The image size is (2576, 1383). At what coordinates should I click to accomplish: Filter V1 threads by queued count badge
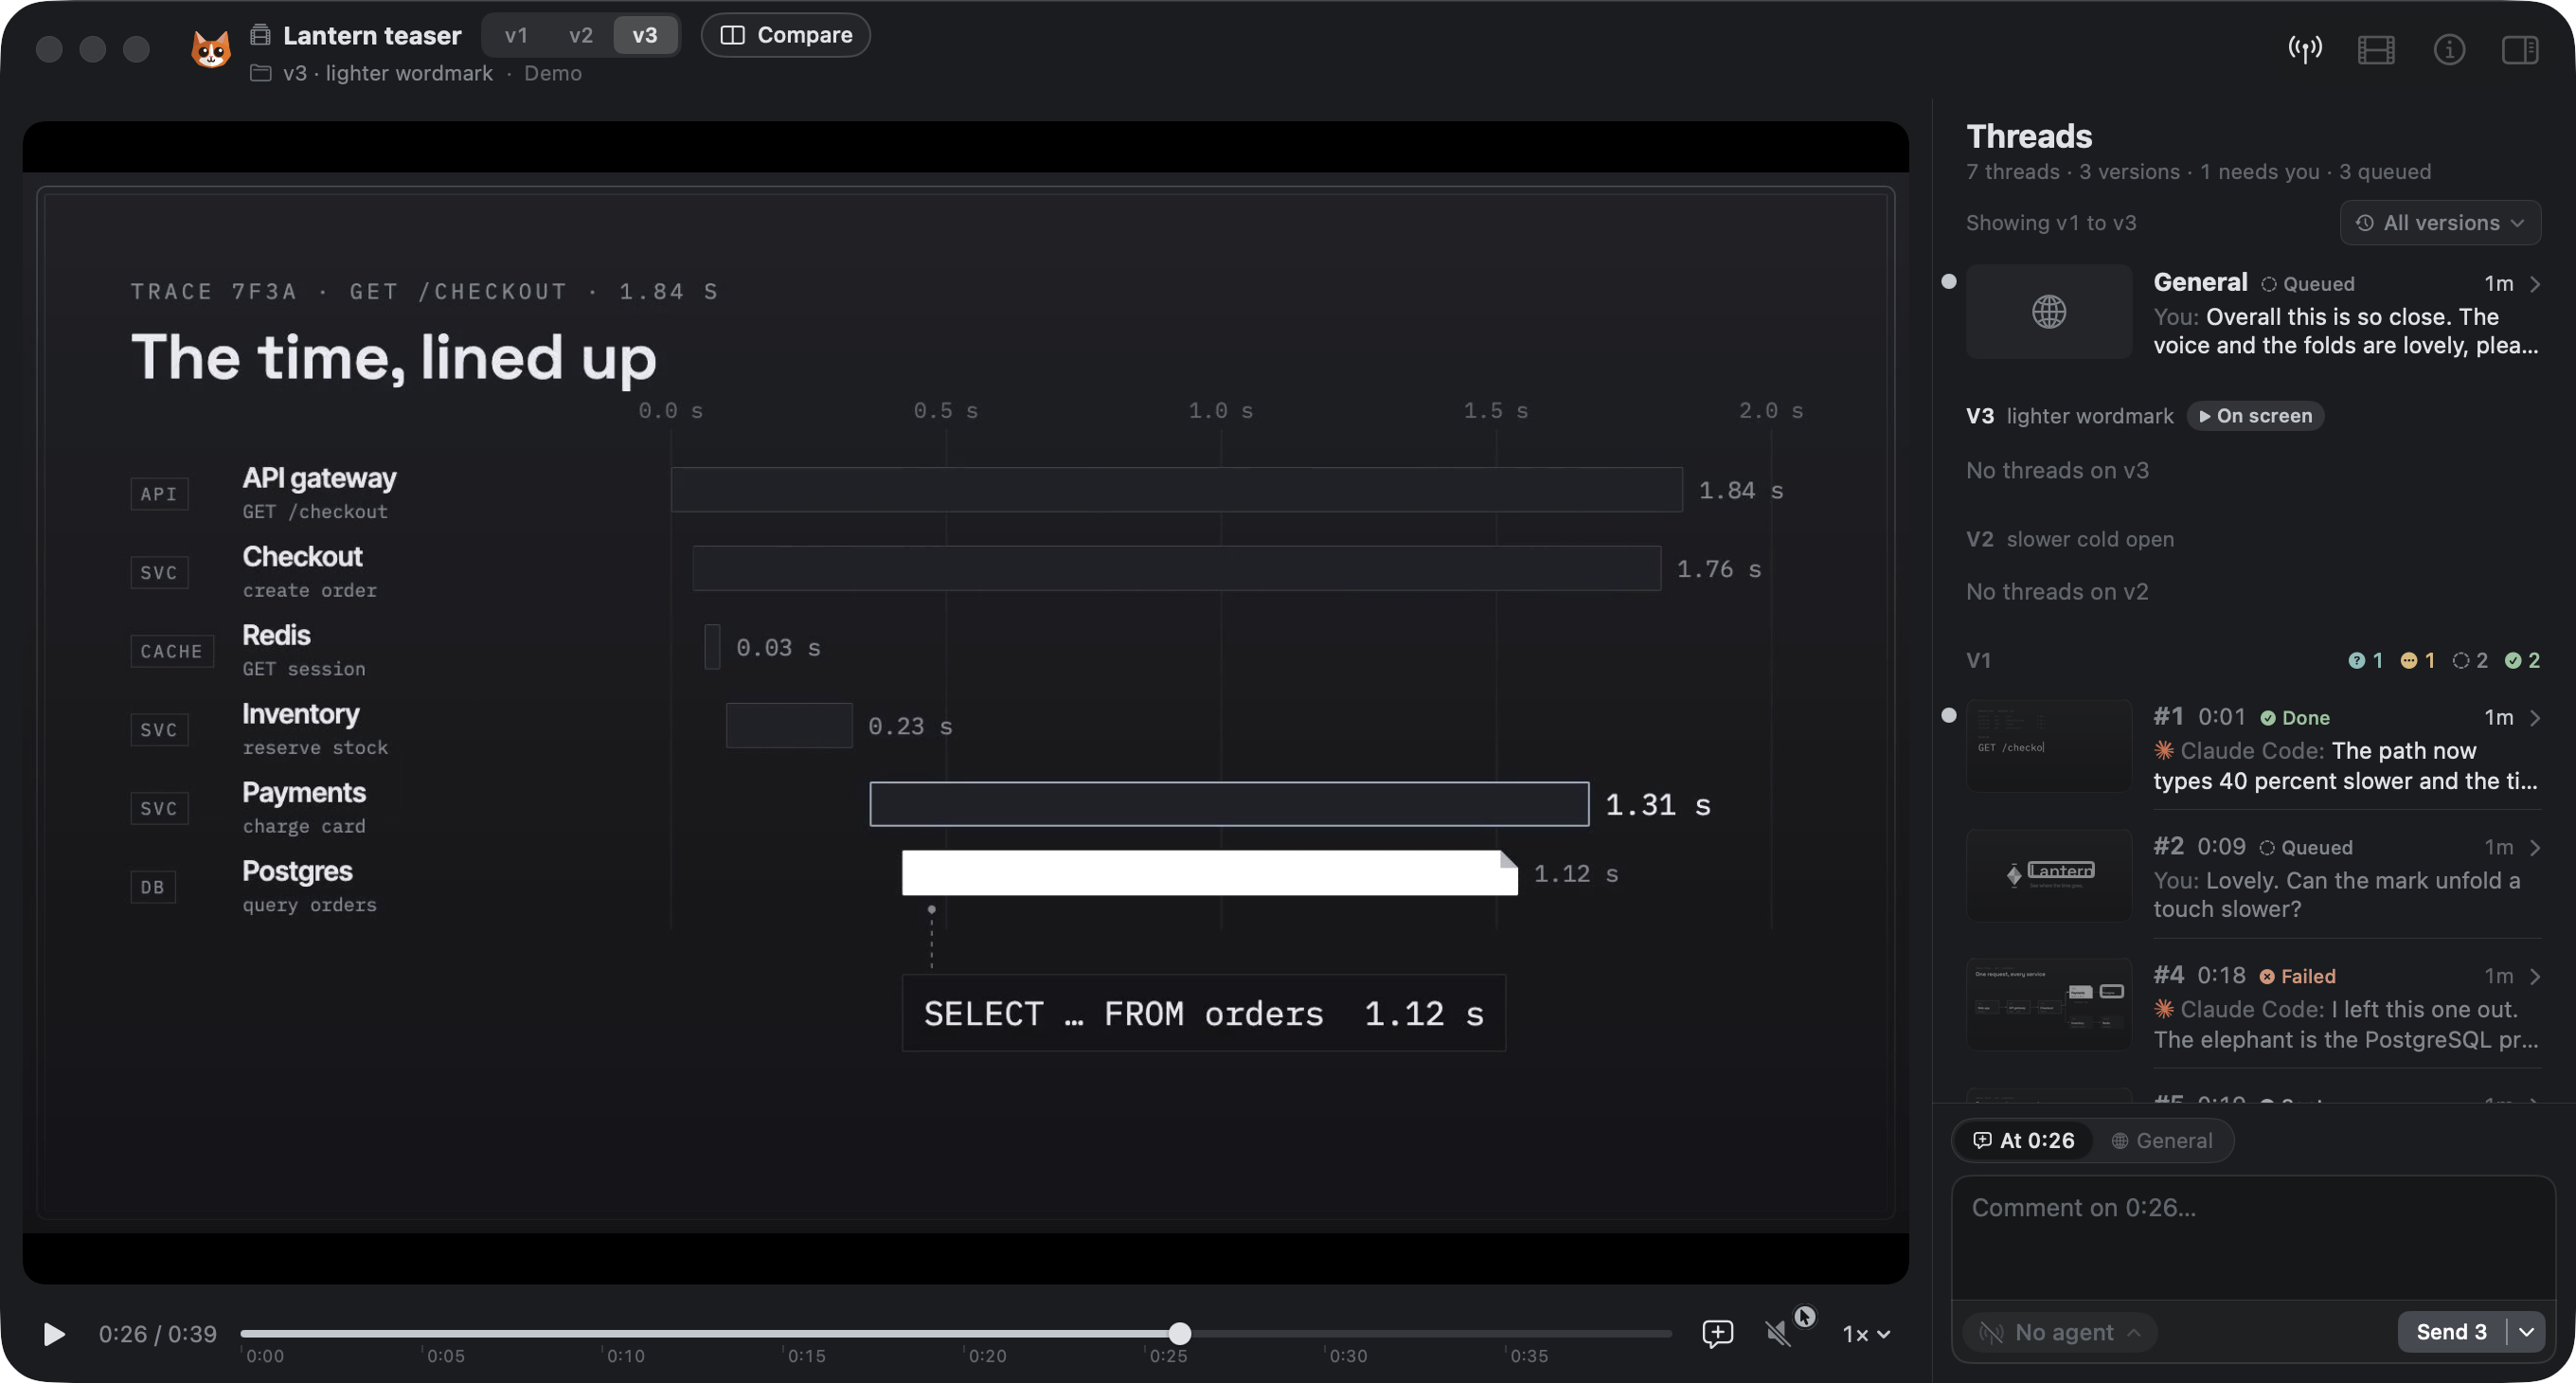point(2469,660)
